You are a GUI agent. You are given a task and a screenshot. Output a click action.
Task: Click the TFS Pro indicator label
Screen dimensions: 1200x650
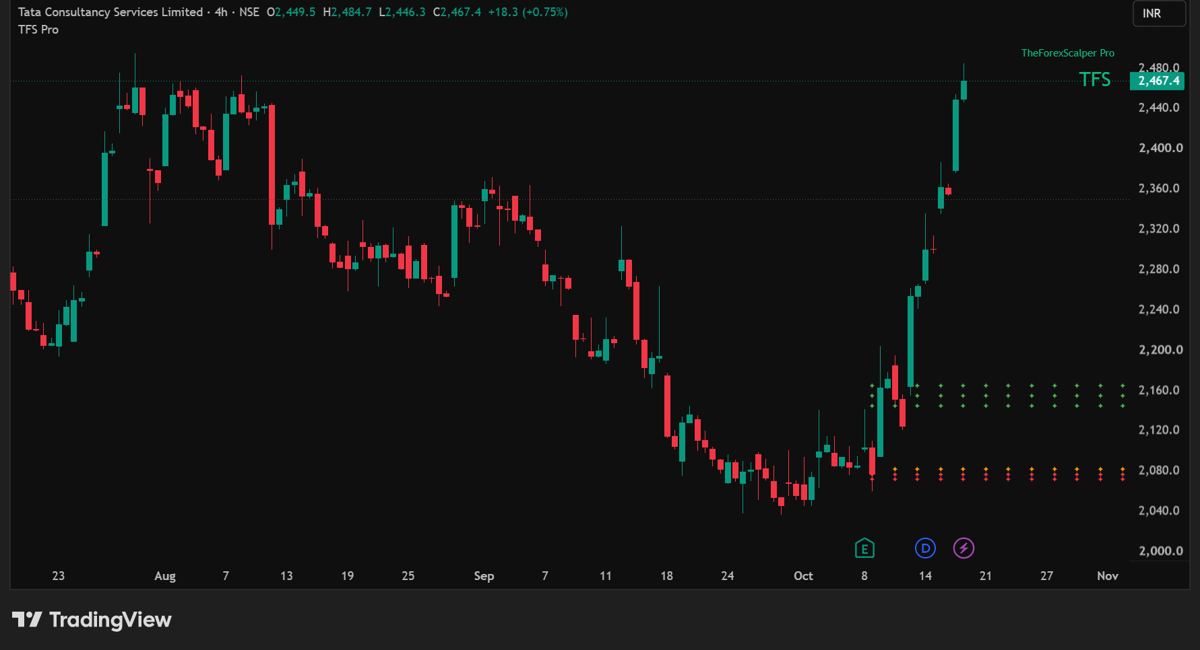pos(38,30)
